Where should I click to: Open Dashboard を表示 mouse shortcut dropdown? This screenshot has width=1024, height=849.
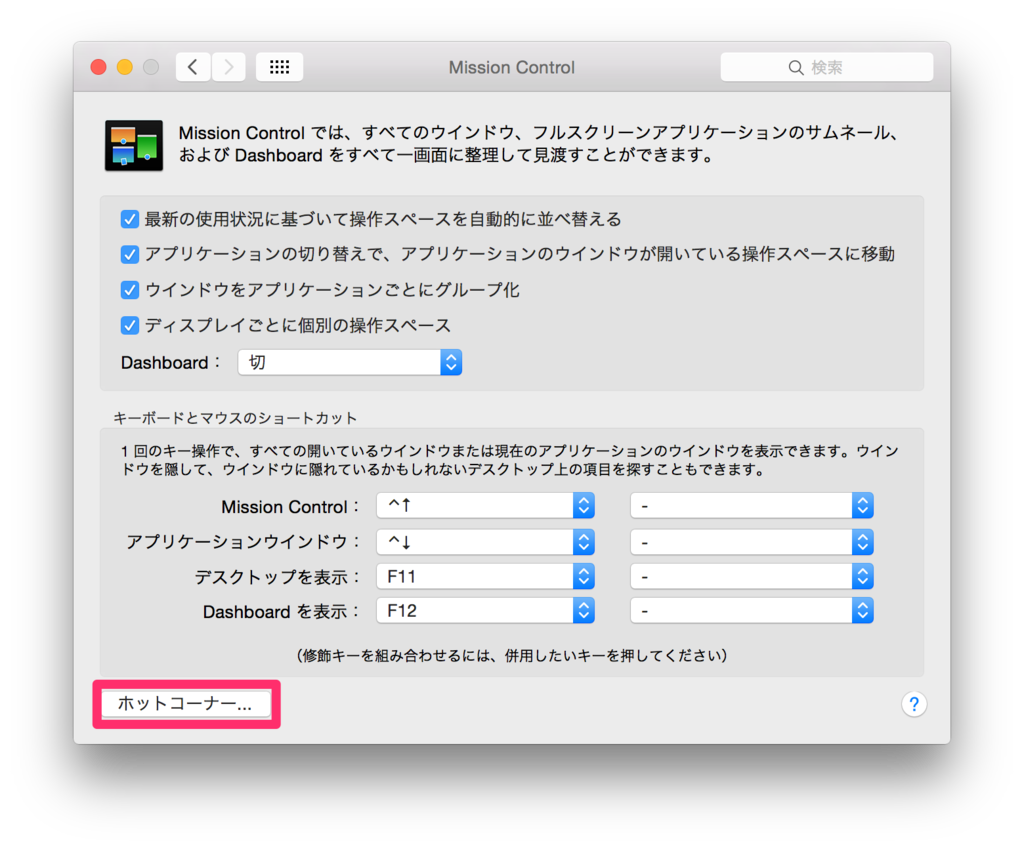click(x=752, y=611)
